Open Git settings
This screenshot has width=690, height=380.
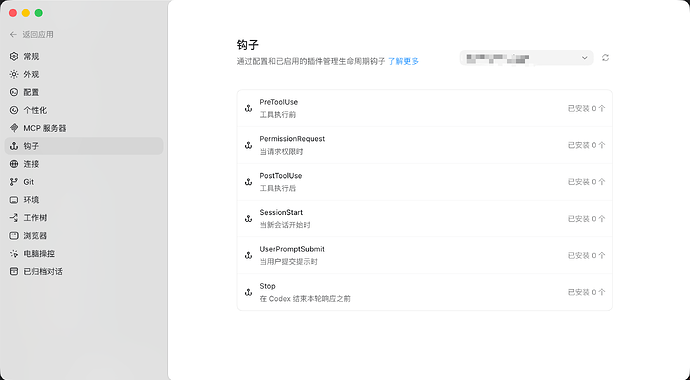[84, 182]
